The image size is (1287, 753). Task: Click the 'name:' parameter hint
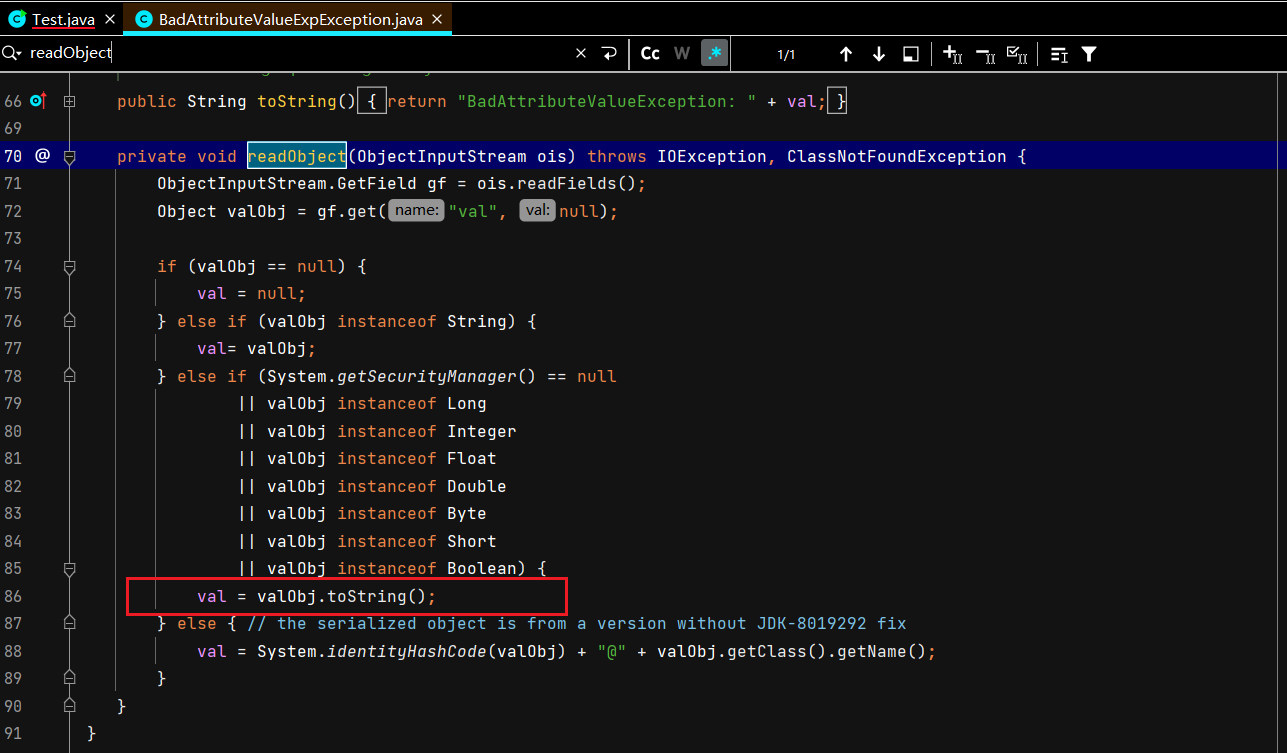click(416, 211)
